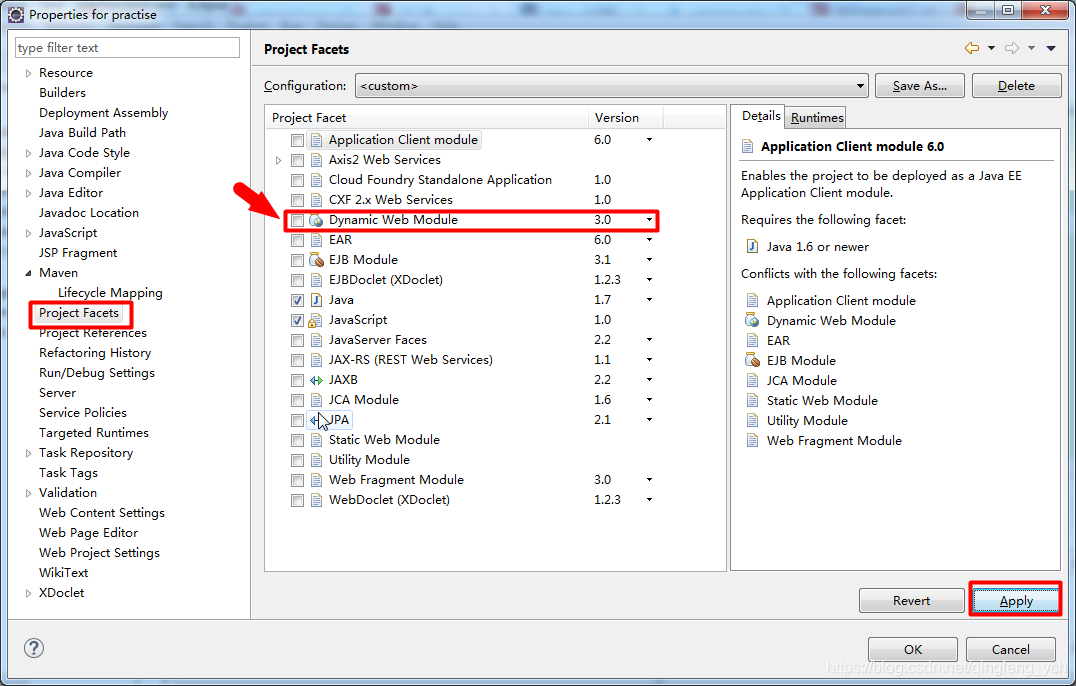Click the back navigation arrow icon
Image resolution: width=1076 pixels, height=686 pixels.
(972, 48)
